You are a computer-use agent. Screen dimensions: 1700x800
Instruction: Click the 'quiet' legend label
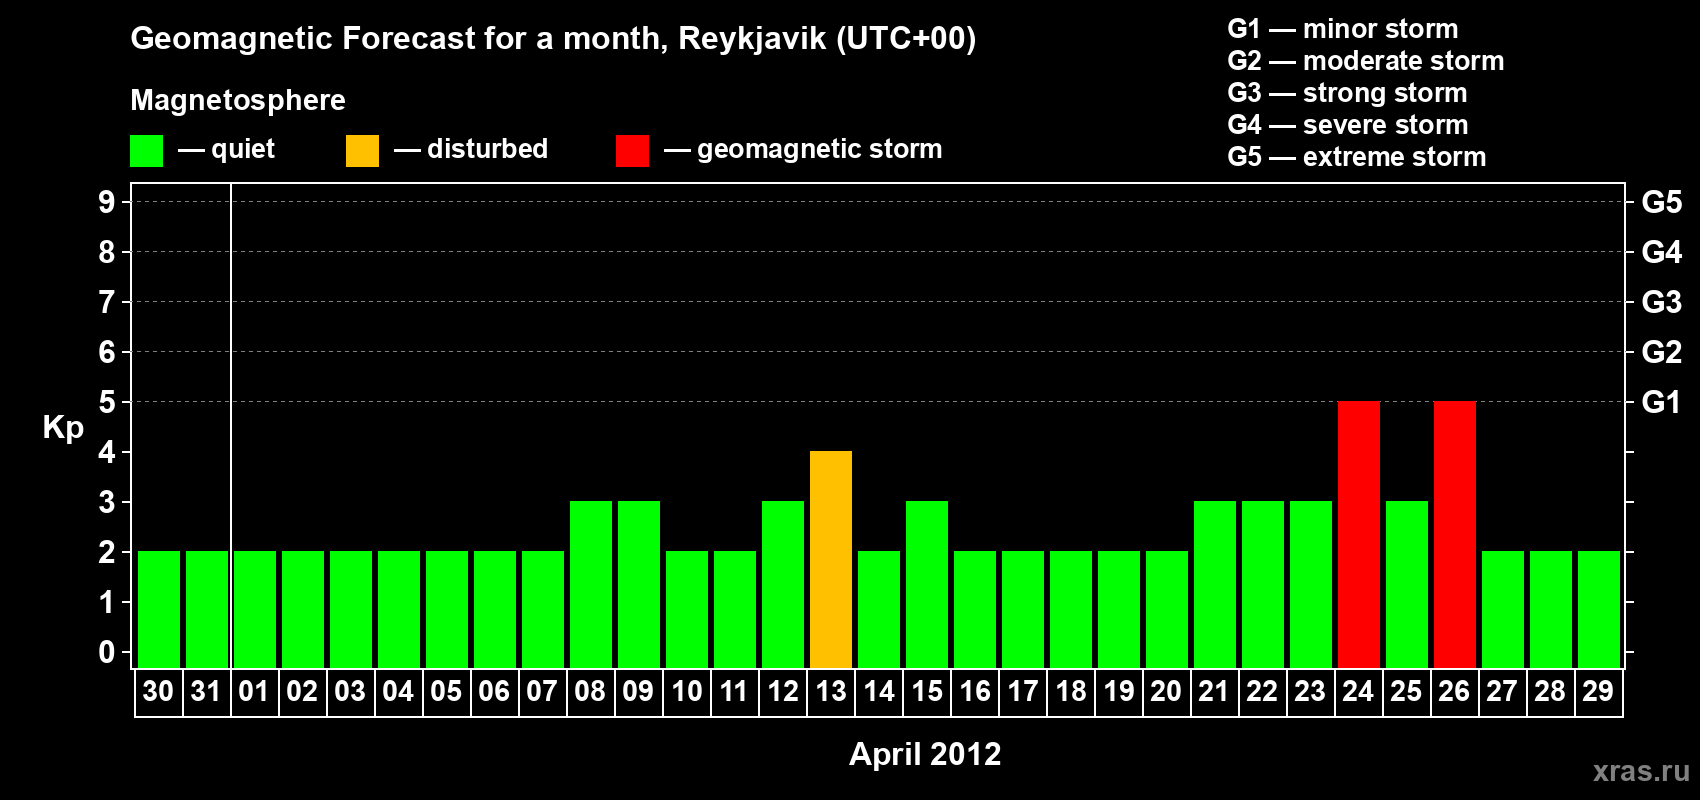(x=243, y=149)
